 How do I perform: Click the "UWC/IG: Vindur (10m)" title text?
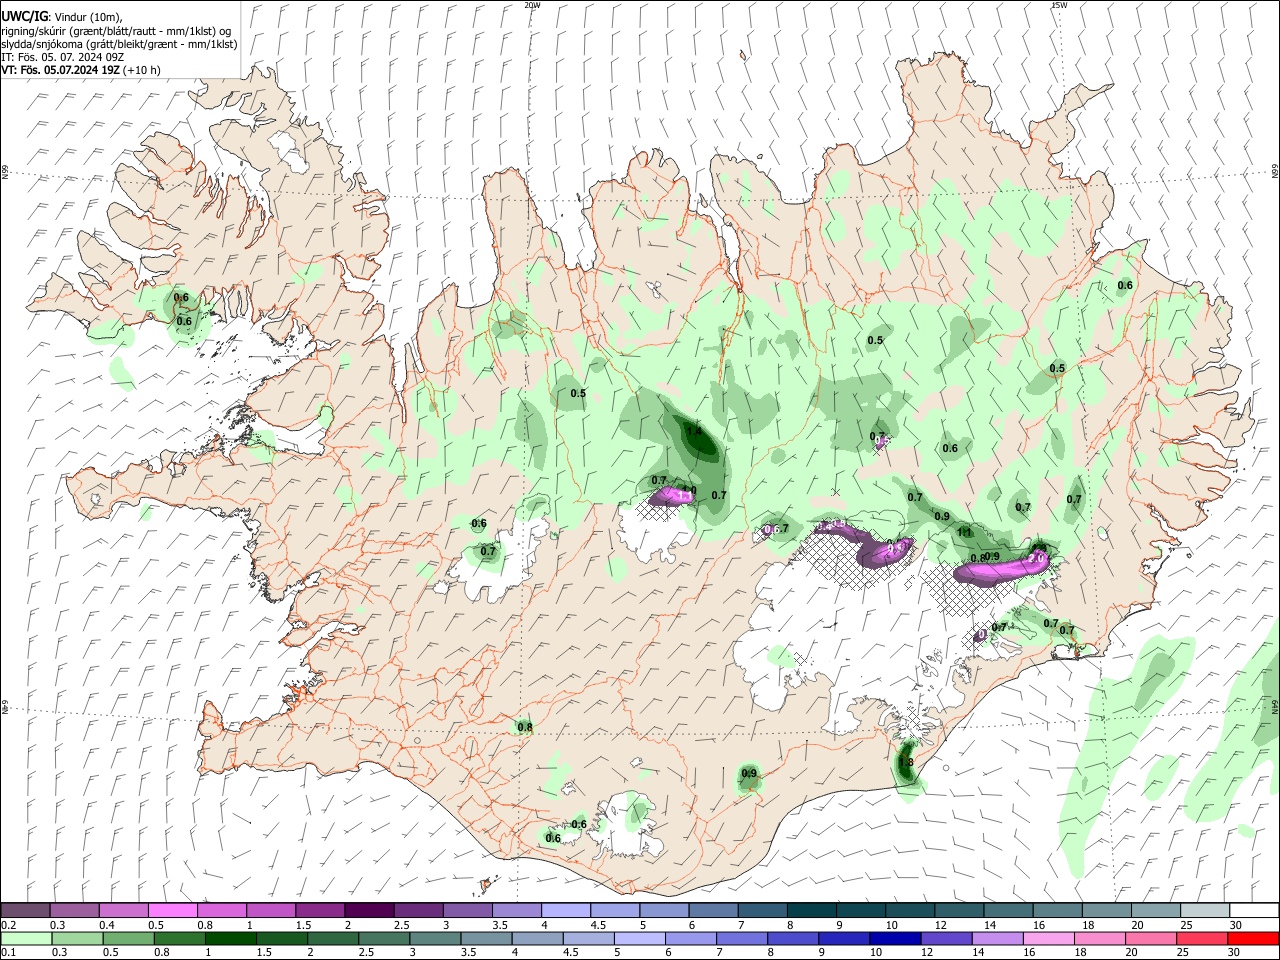tap(62, 17)
